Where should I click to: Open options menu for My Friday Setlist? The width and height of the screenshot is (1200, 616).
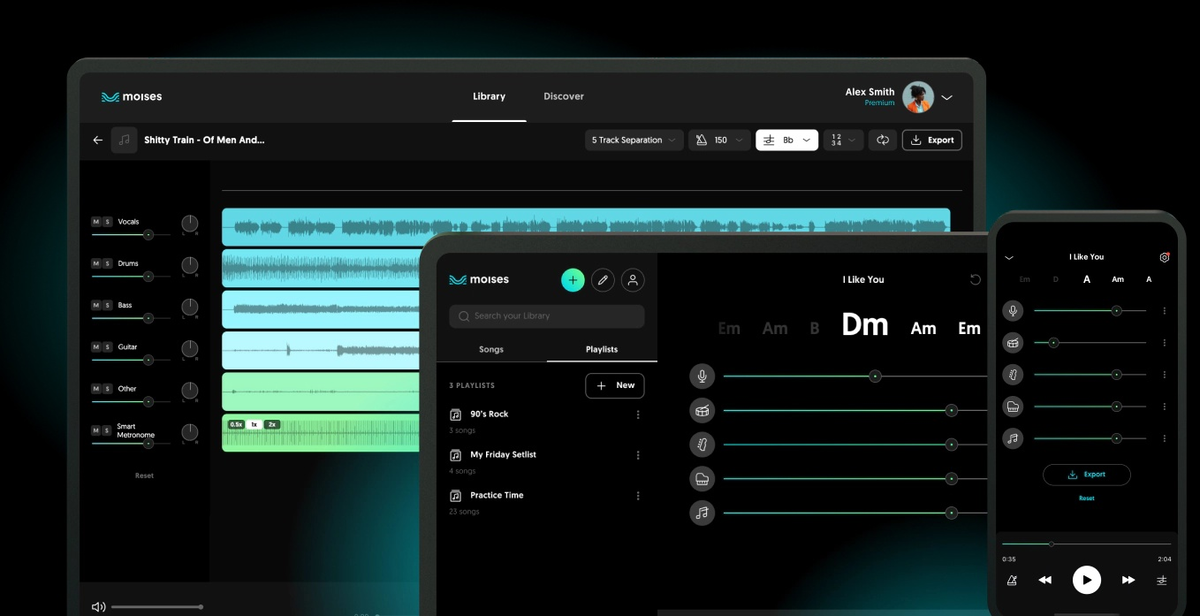click(638, 455)
